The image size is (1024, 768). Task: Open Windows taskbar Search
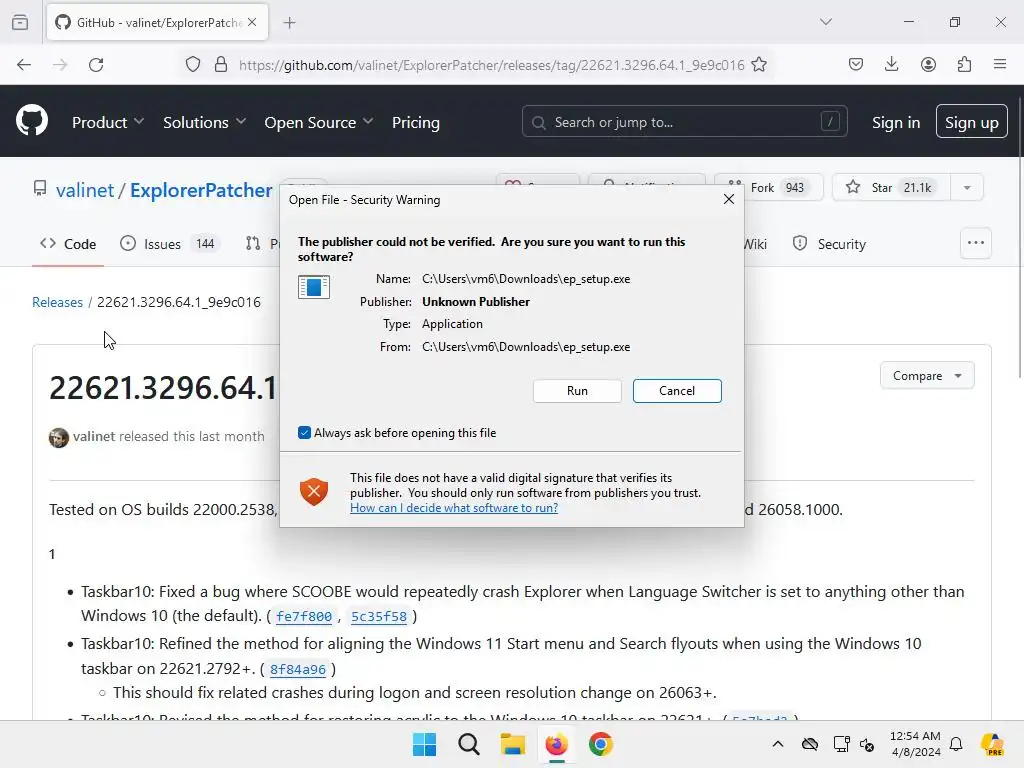tap(468, 744)
